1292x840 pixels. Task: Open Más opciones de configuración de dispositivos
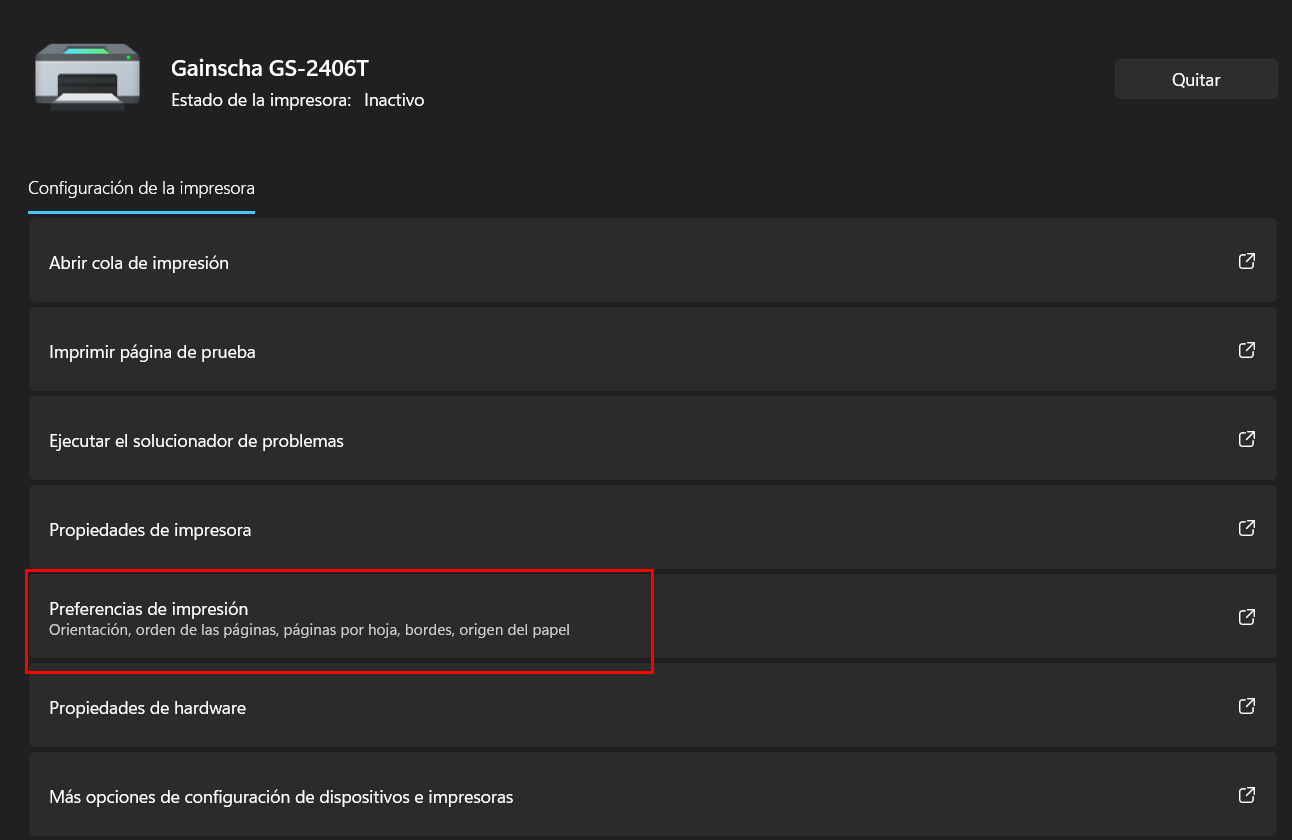[281, 797]
